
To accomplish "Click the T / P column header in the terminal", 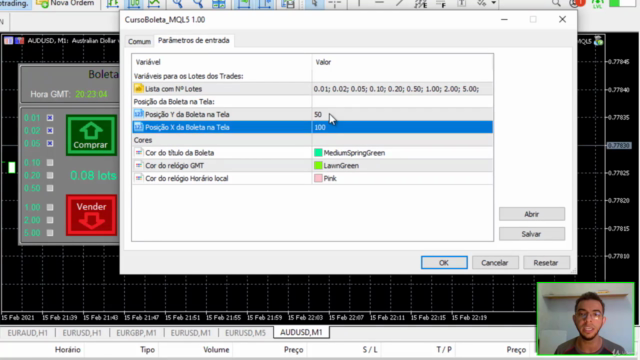I will 444,350.
